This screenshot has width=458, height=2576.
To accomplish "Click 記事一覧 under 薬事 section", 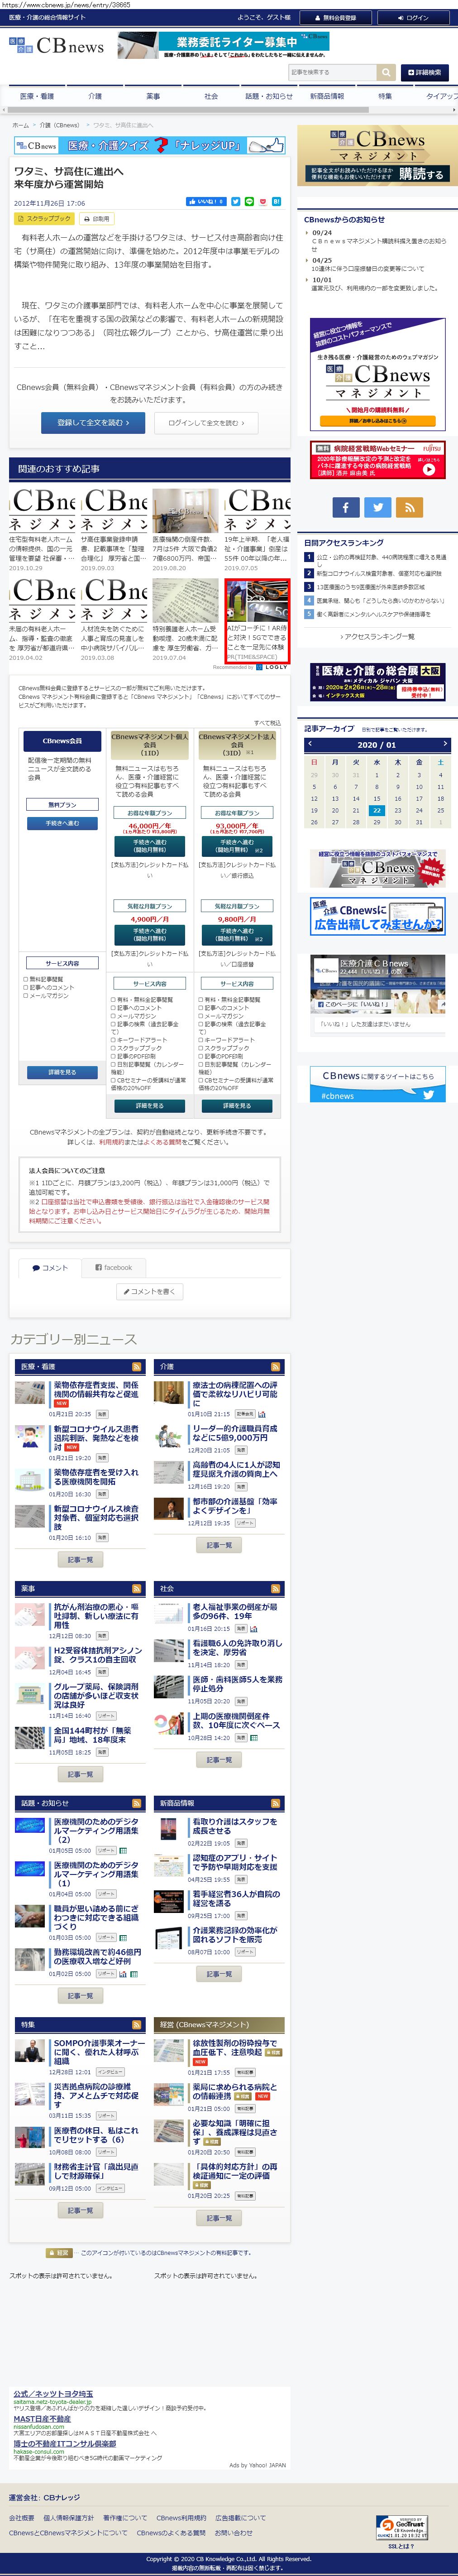I will coord(80,1774).
